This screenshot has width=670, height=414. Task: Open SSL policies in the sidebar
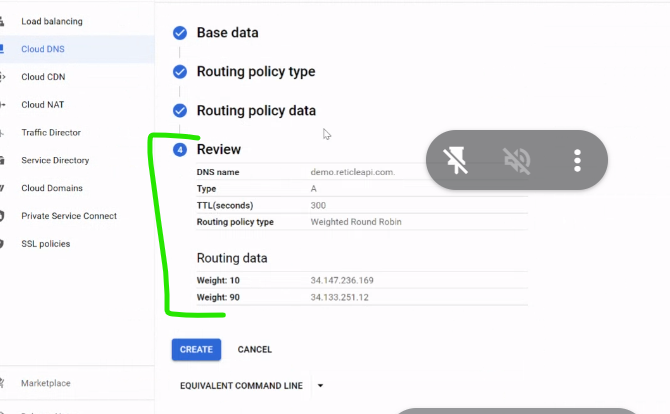46,244
